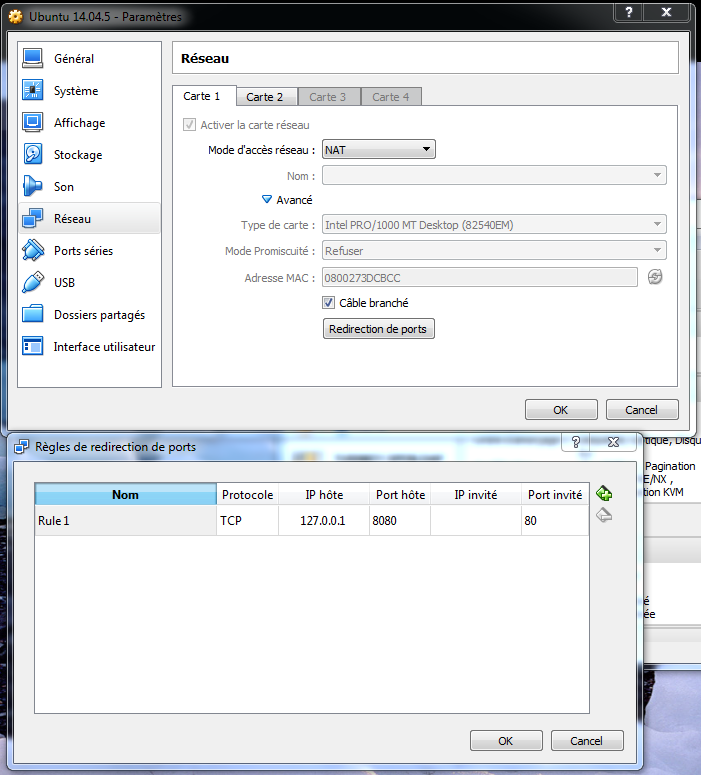Screen dimensions: 701x775
Task: Switch to the Carte 1 tab
Action: (x=202, y=96)
